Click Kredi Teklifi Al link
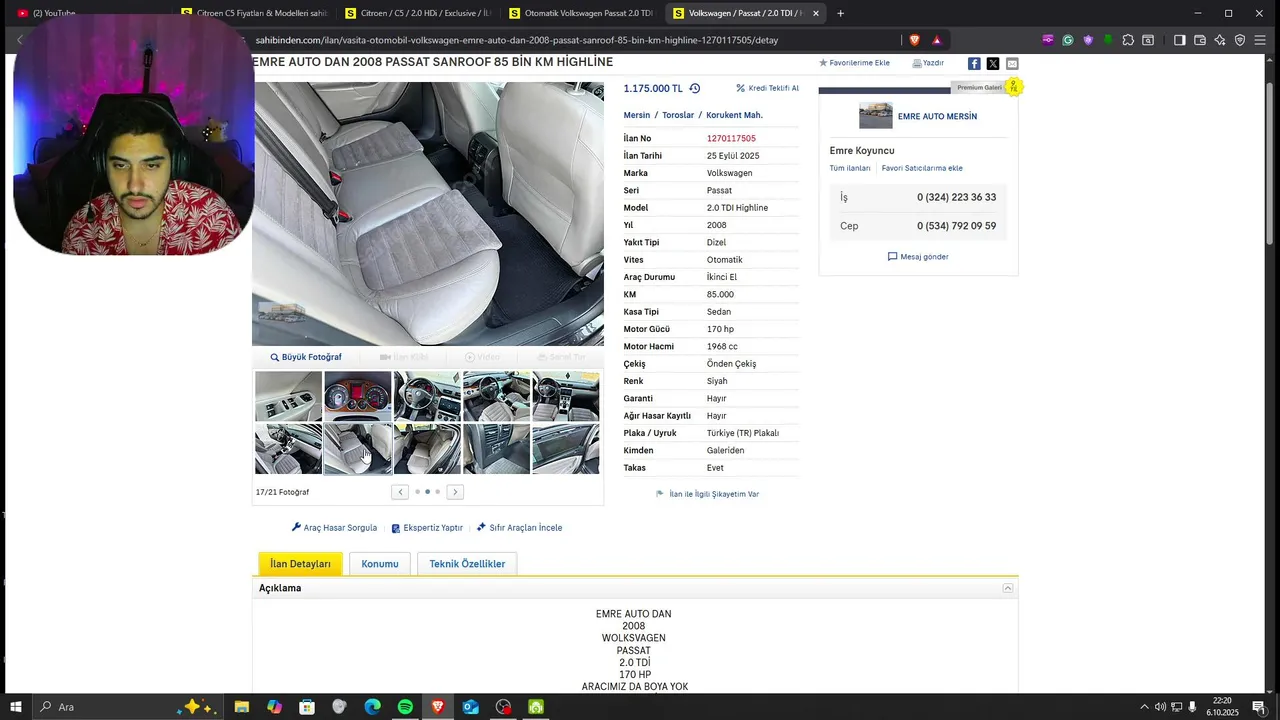The height and width of the screenshot is (720, 1280). click(767, 88)
